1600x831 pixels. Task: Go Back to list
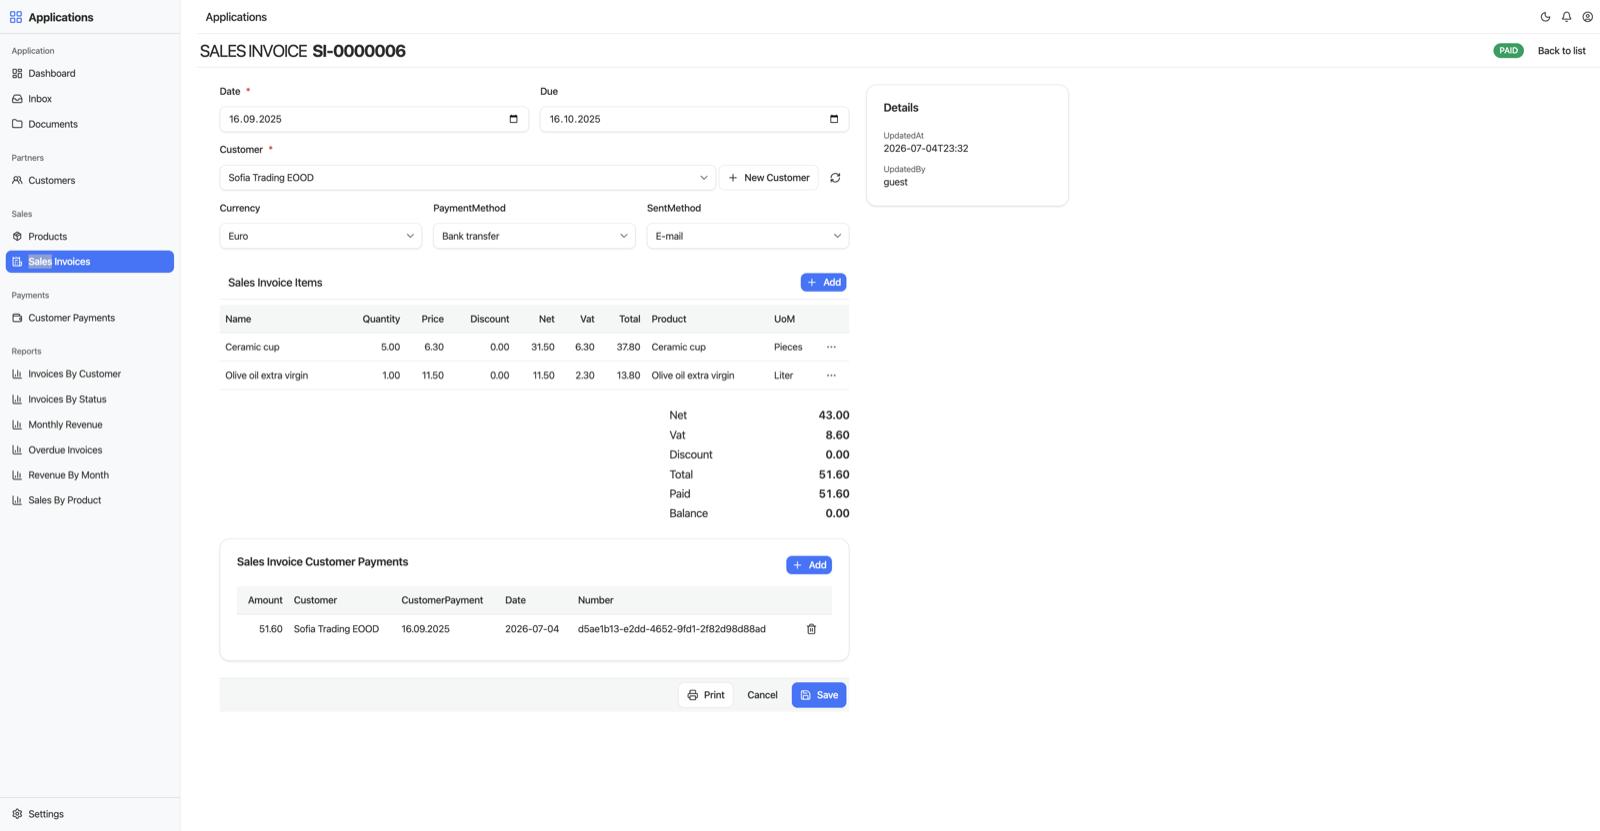point(1561,51)
